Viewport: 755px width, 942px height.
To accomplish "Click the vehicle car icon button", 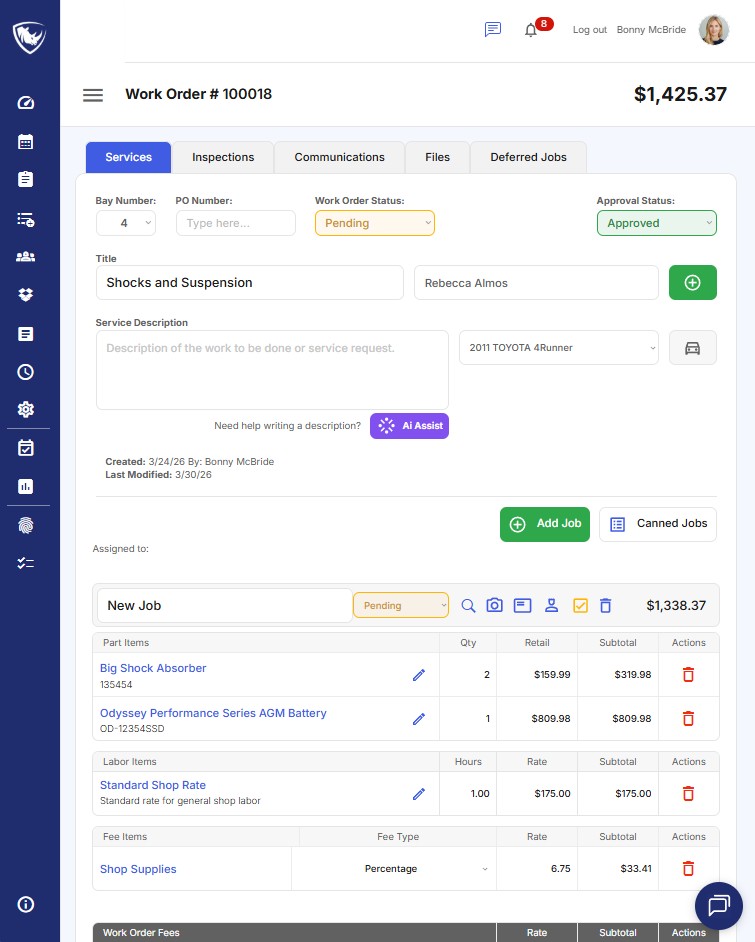I will pos(693,347).
